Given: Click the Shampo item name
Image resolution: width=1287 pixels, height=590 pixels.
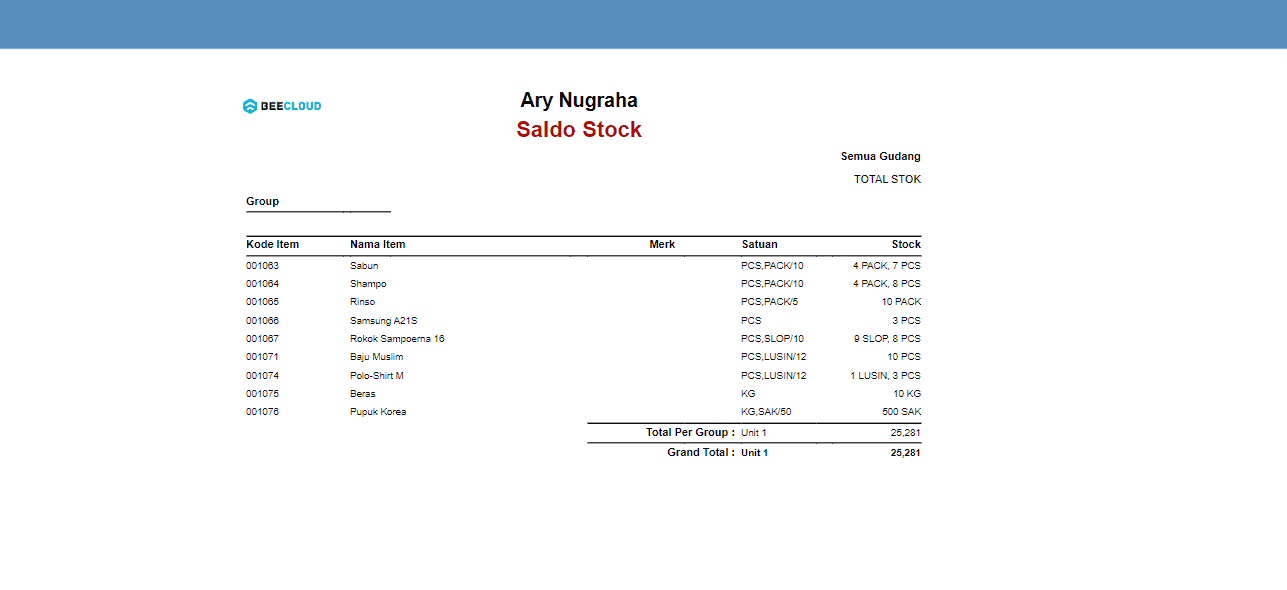Looking at the screenshot, I should pos(368,284).
